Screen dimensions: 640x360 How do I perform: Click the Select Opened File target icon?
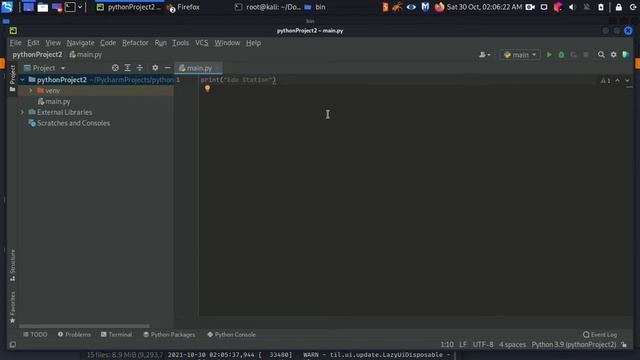point(115,68)
